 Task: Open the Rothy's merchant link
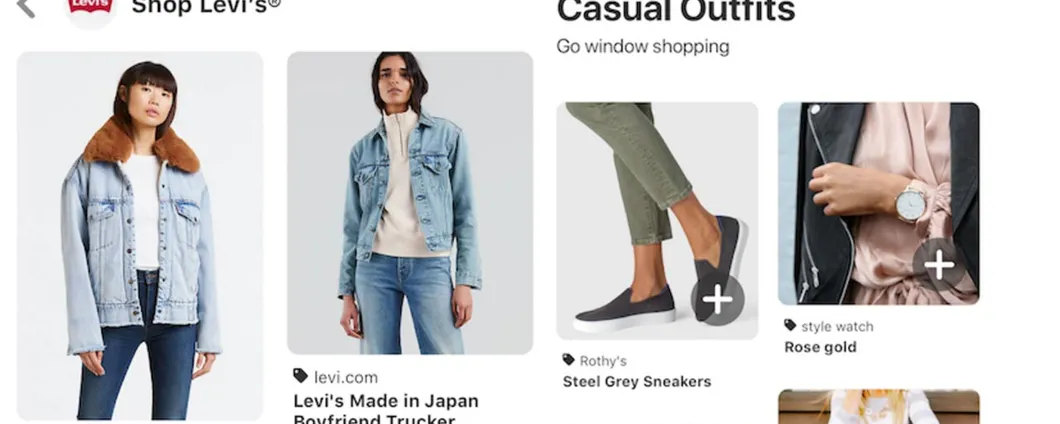[x=603, y=360]
